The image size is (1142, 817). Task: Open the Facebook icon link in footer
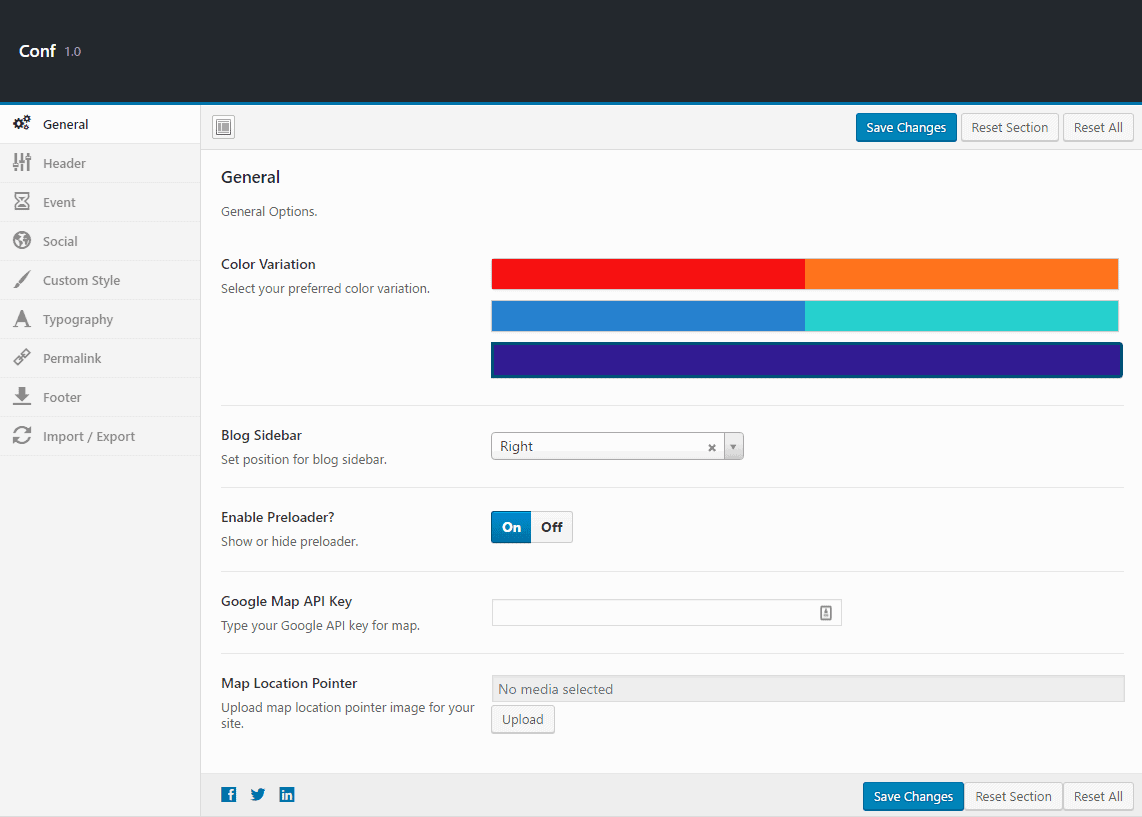(229, 795)
